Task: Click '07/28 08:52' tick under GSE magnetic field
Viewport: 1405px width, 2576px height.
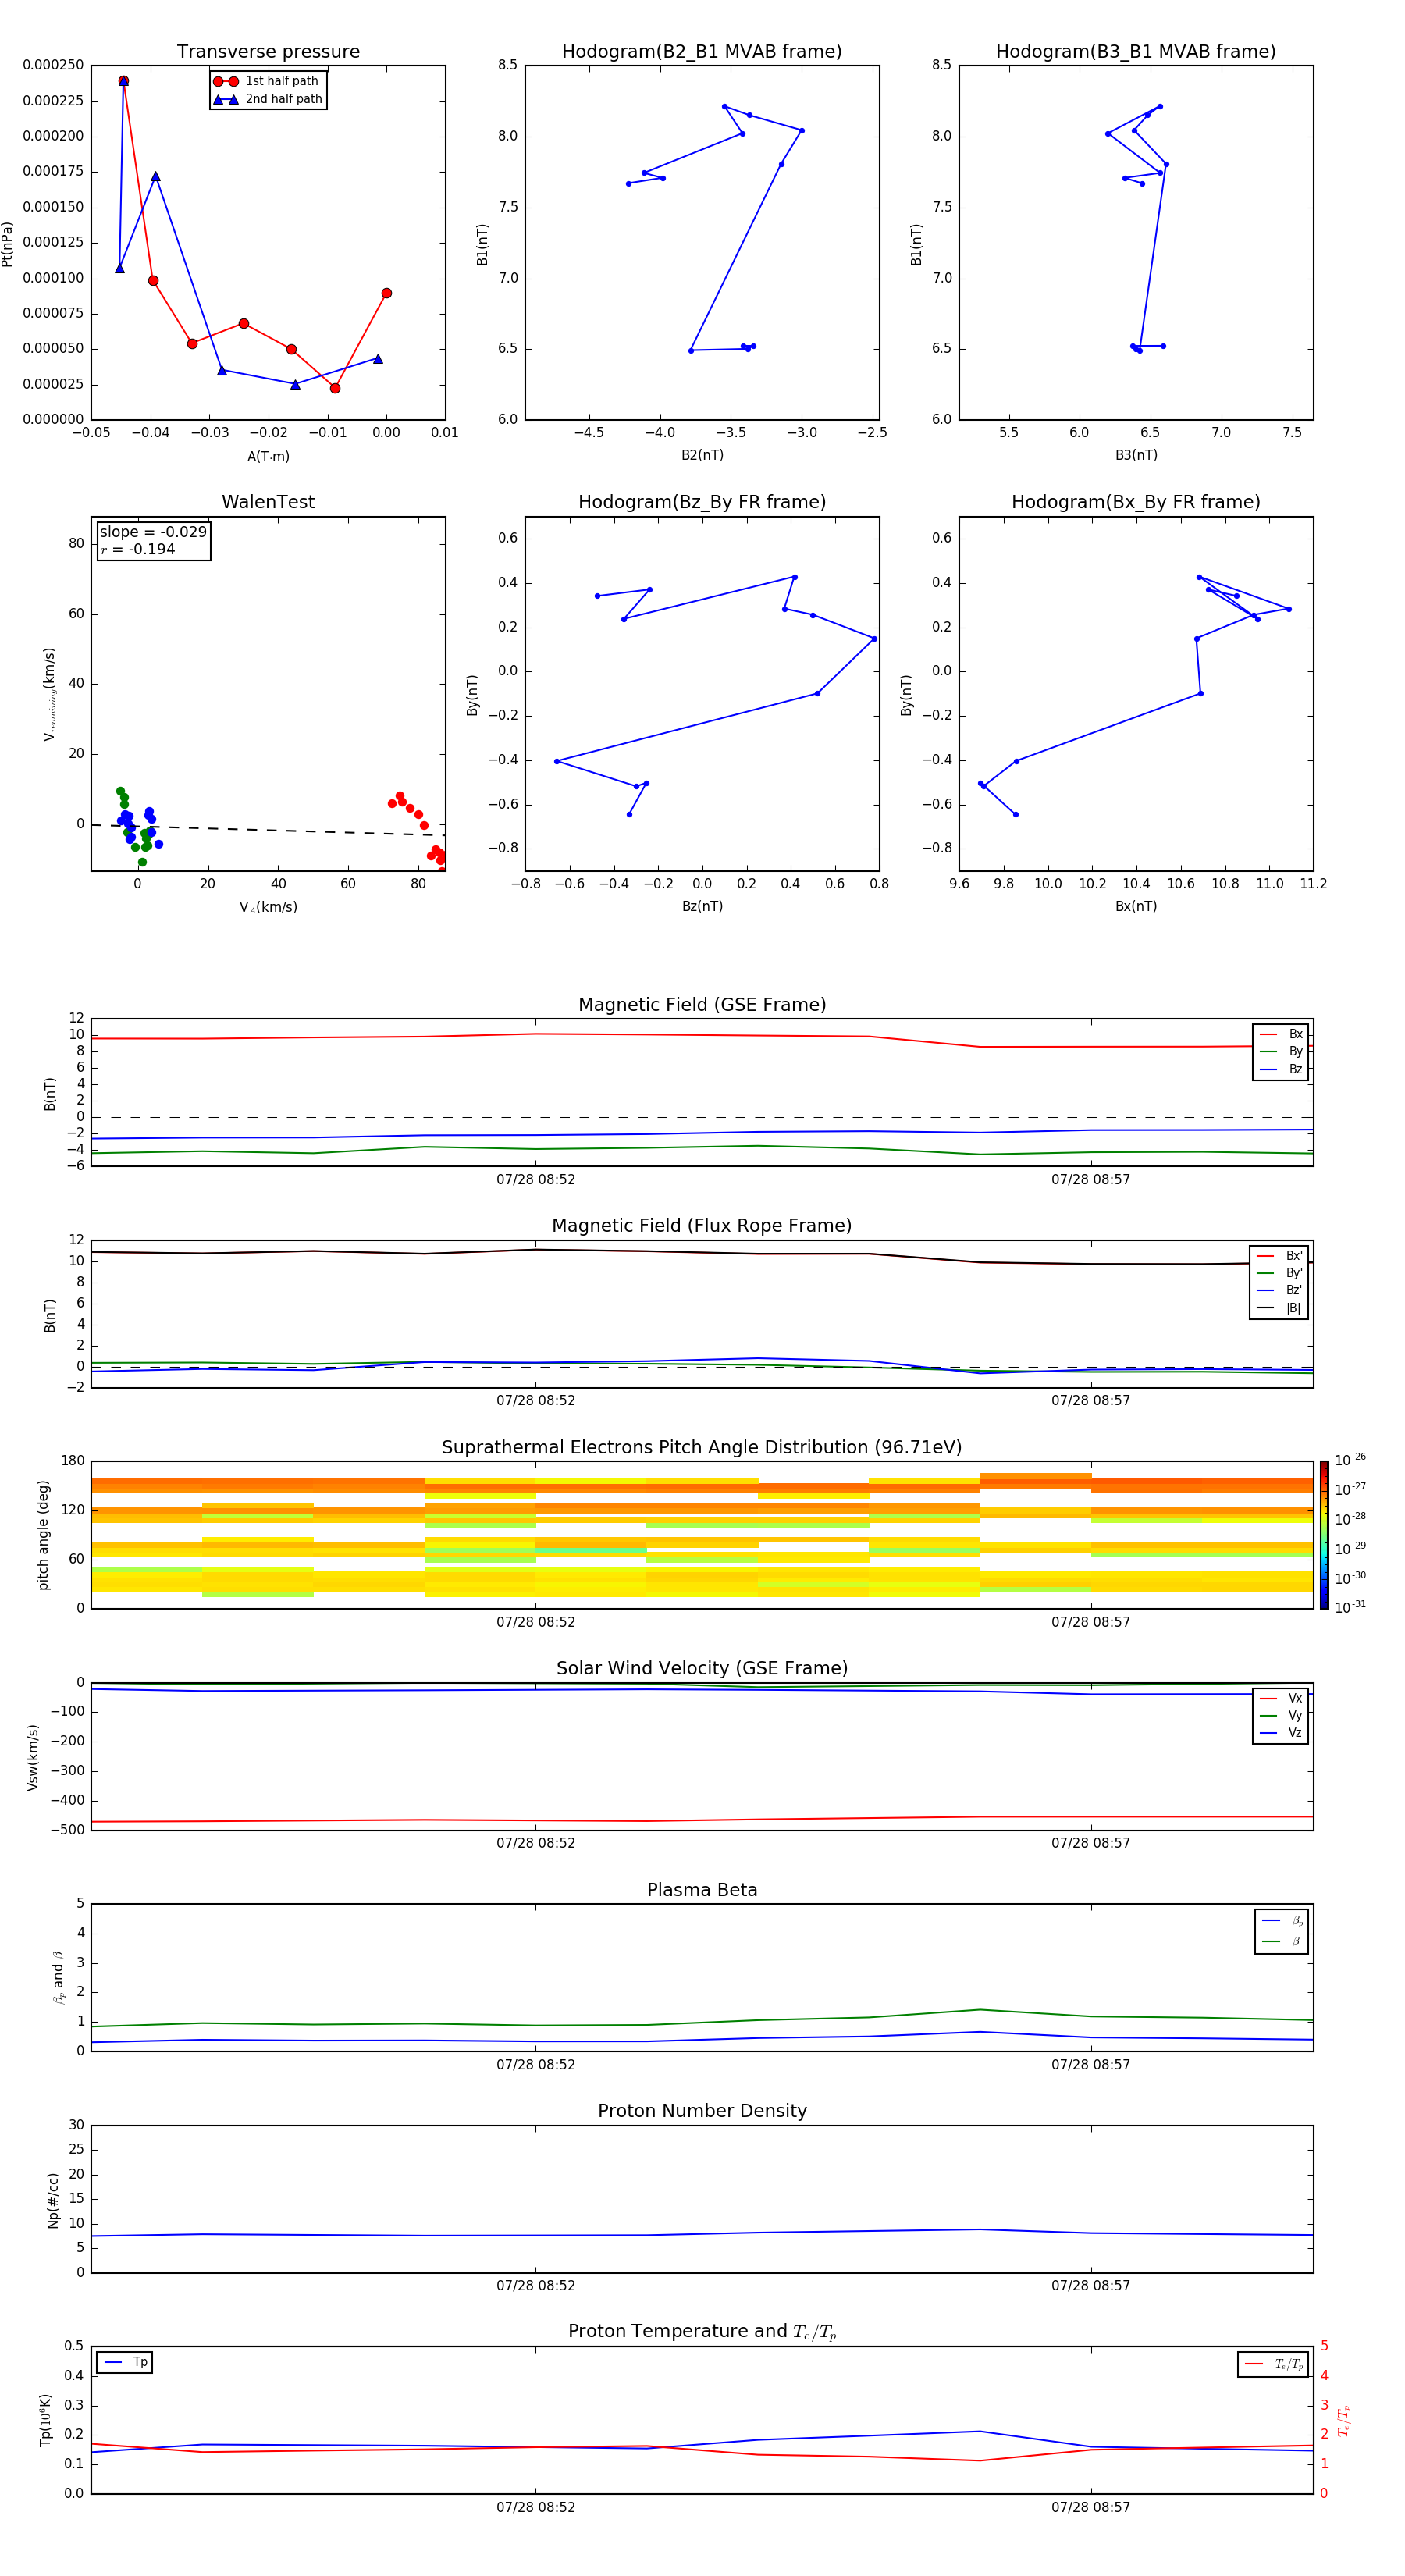Action: pyautogui.click(x=536, y=1180)
